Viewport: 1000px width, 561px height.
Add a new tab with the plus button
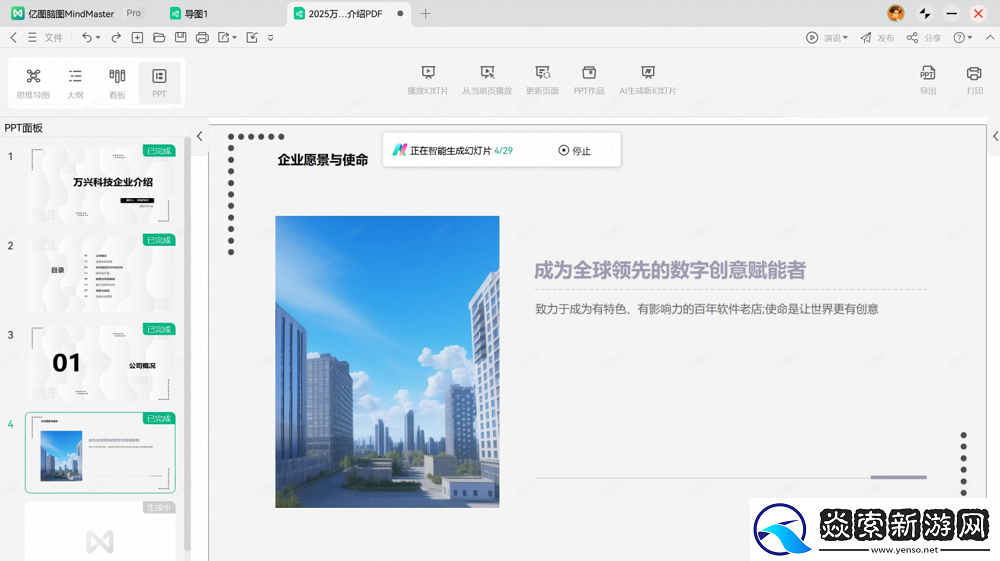(x=425, y=13)
